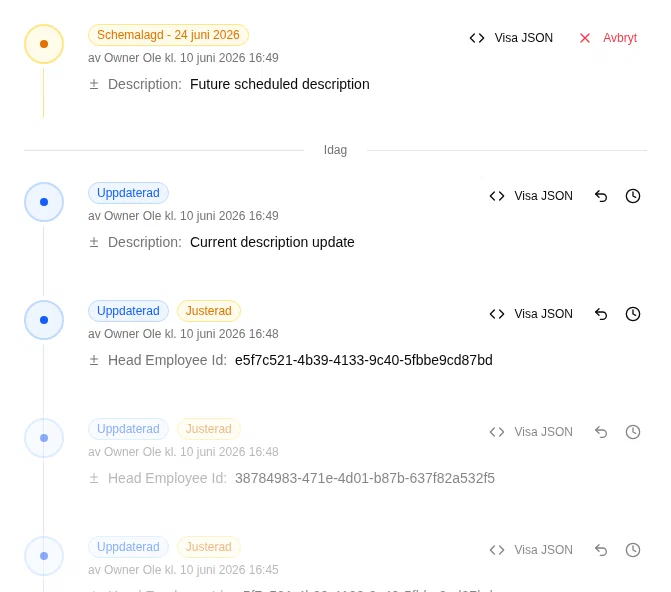Click the ID e5f7c521-4b39-4133-9c40-5fbbe9cd87bd
The image size is (671, 592).
point(364,360)
